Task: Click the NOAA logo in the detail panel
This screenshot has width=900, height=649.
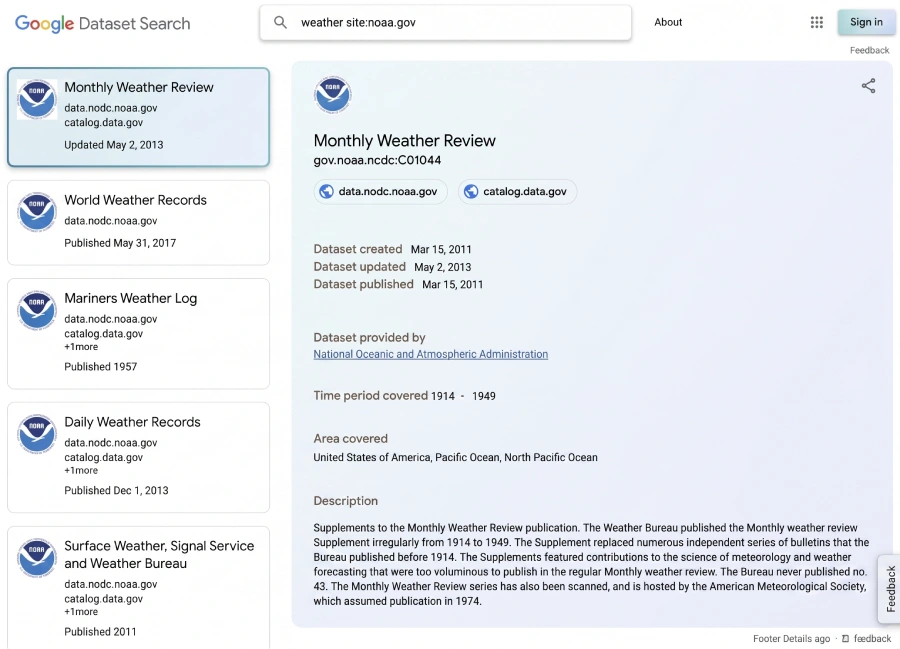Action: [333, 94]
